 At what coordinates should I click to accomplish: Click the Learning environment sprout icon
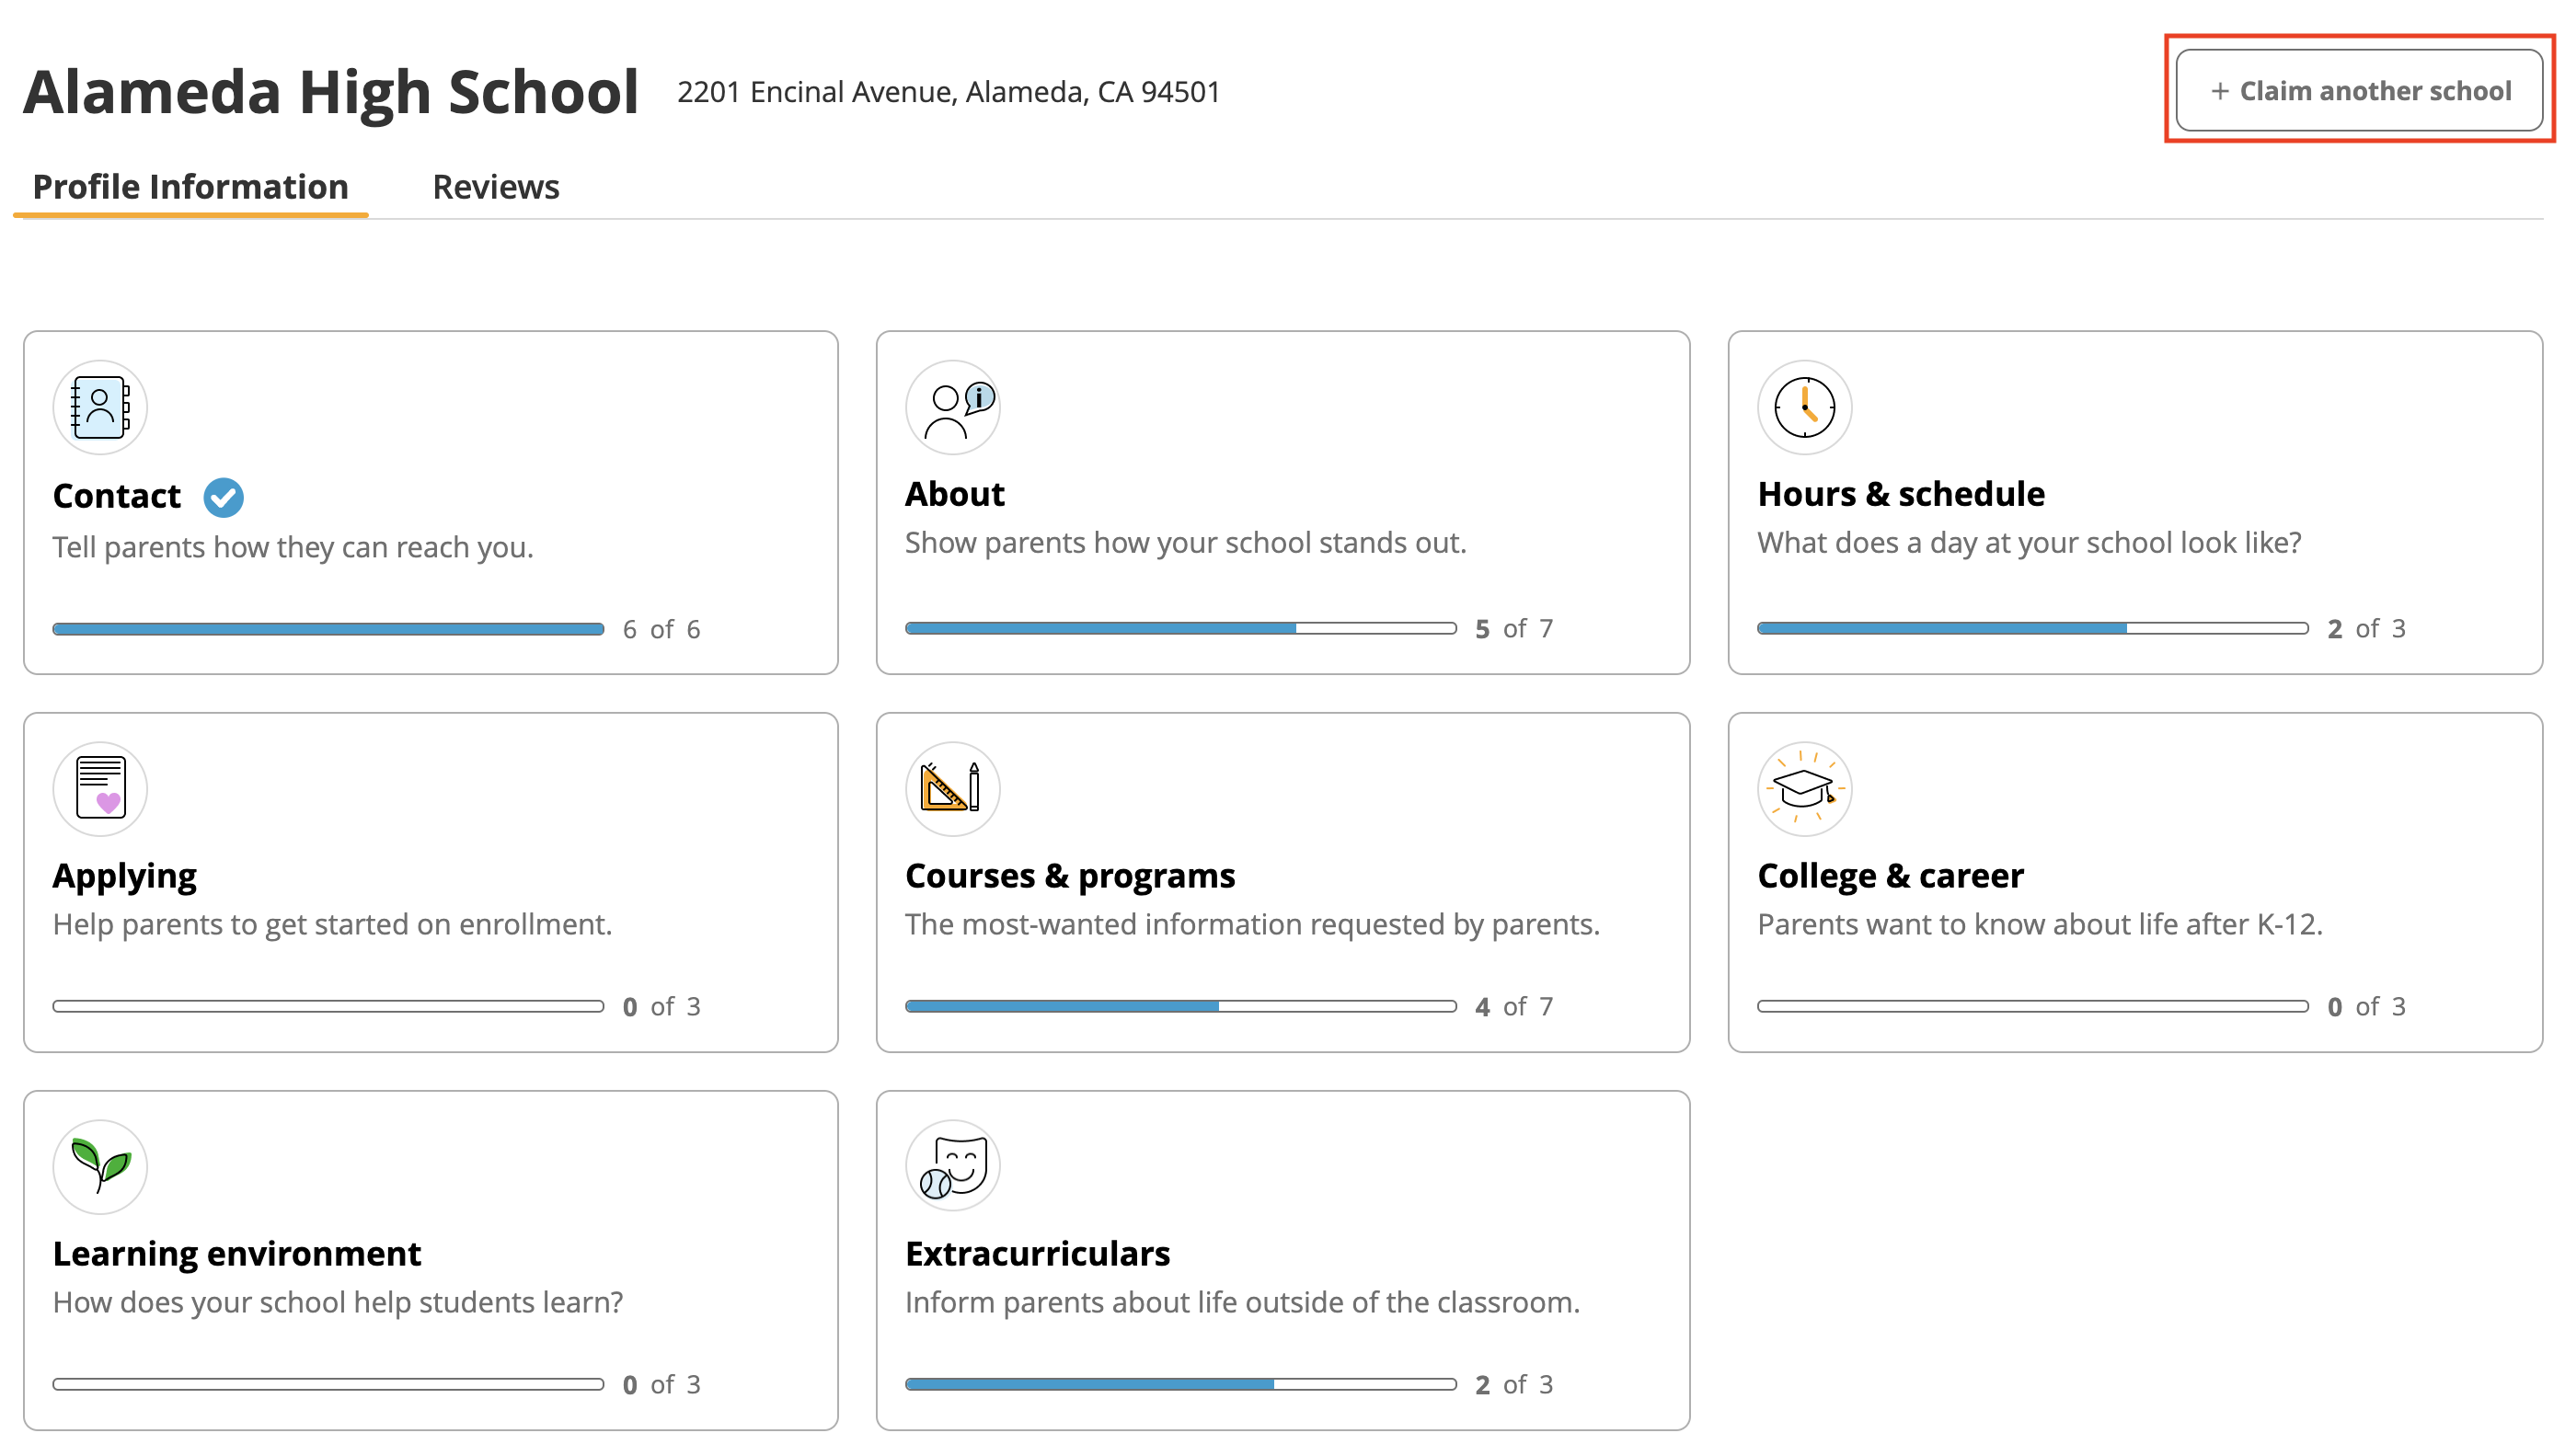coord(100,1166)
